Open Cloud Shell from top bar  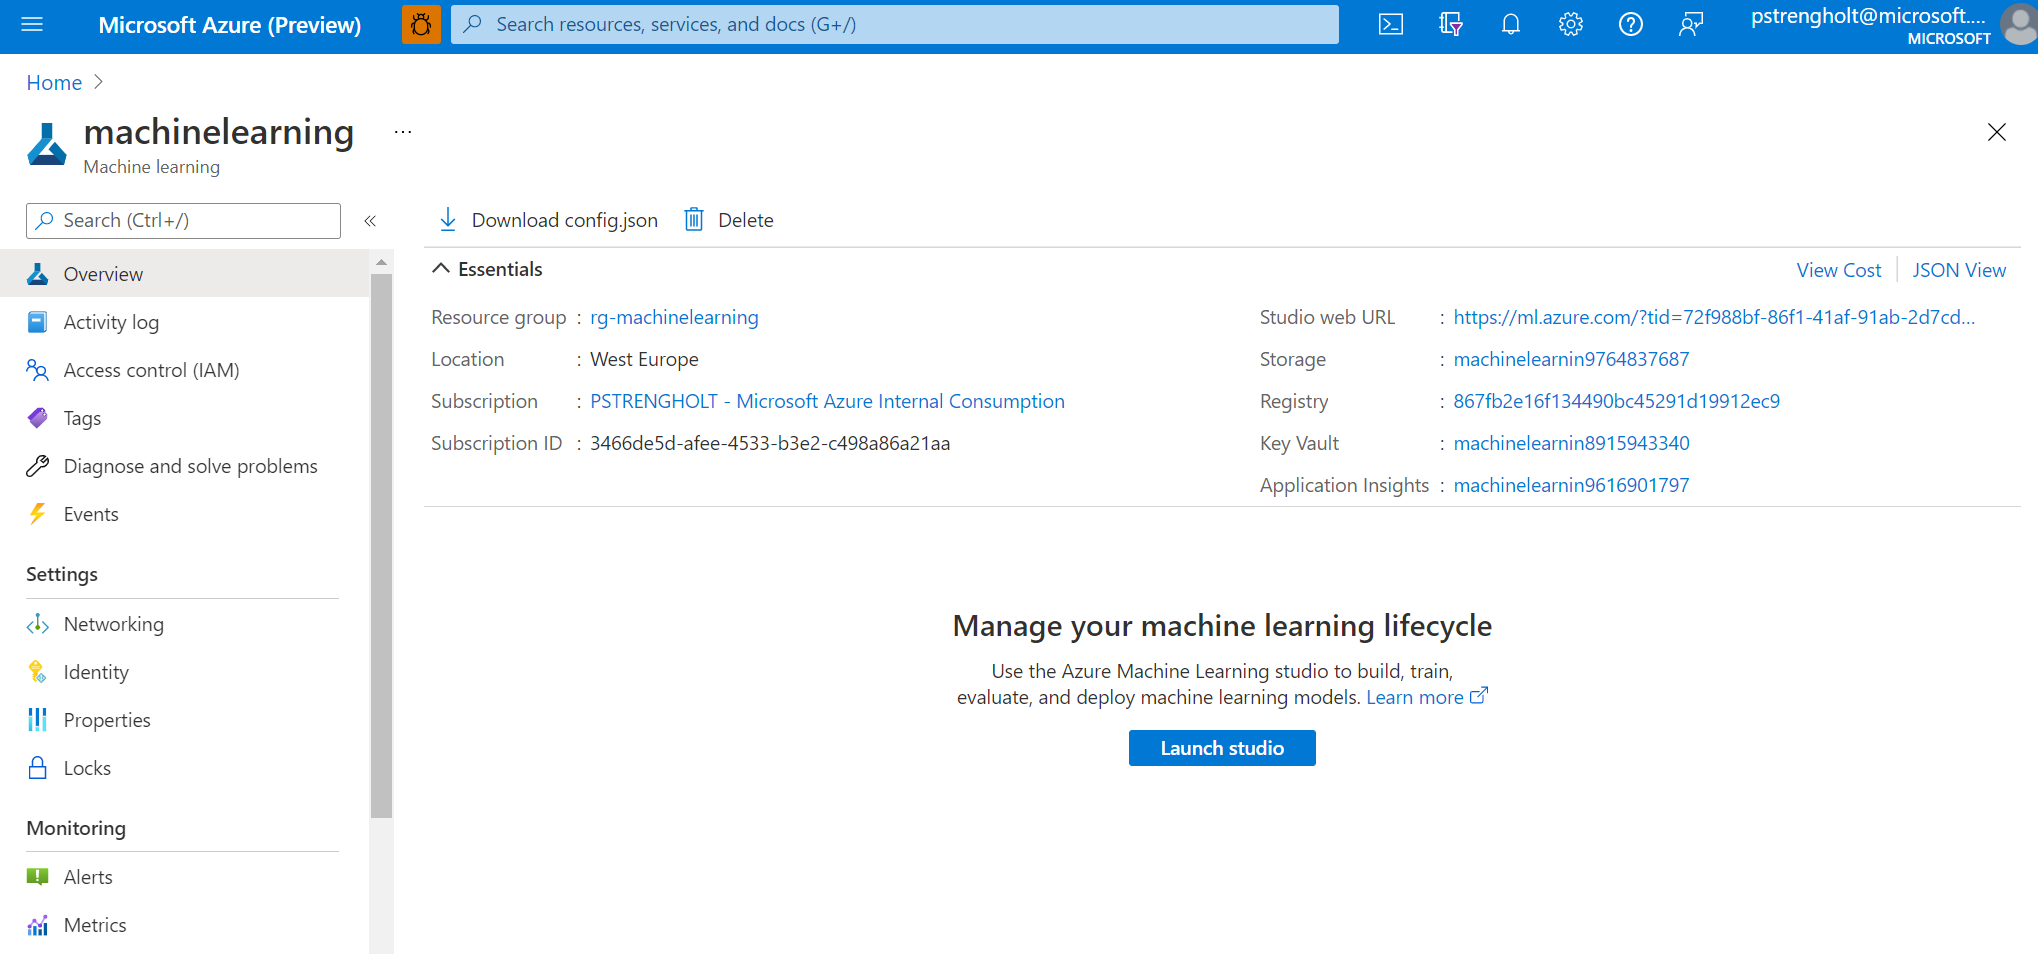click(1390, 25)
